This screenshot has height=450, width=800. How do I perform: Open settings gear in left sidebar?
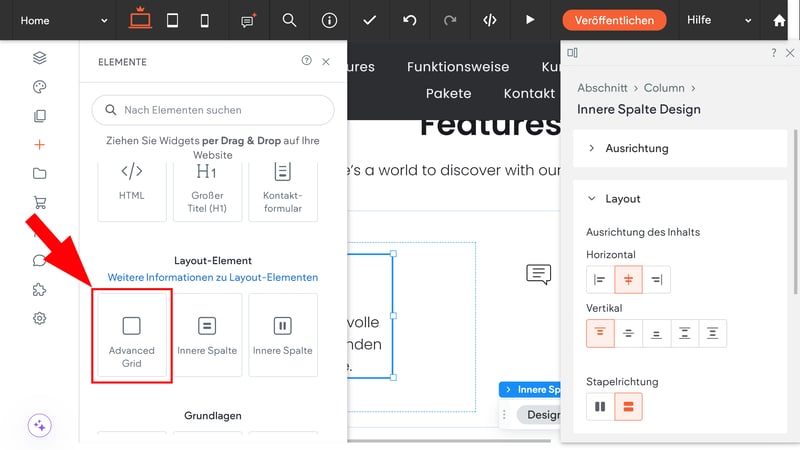click(x=40, y=318)
